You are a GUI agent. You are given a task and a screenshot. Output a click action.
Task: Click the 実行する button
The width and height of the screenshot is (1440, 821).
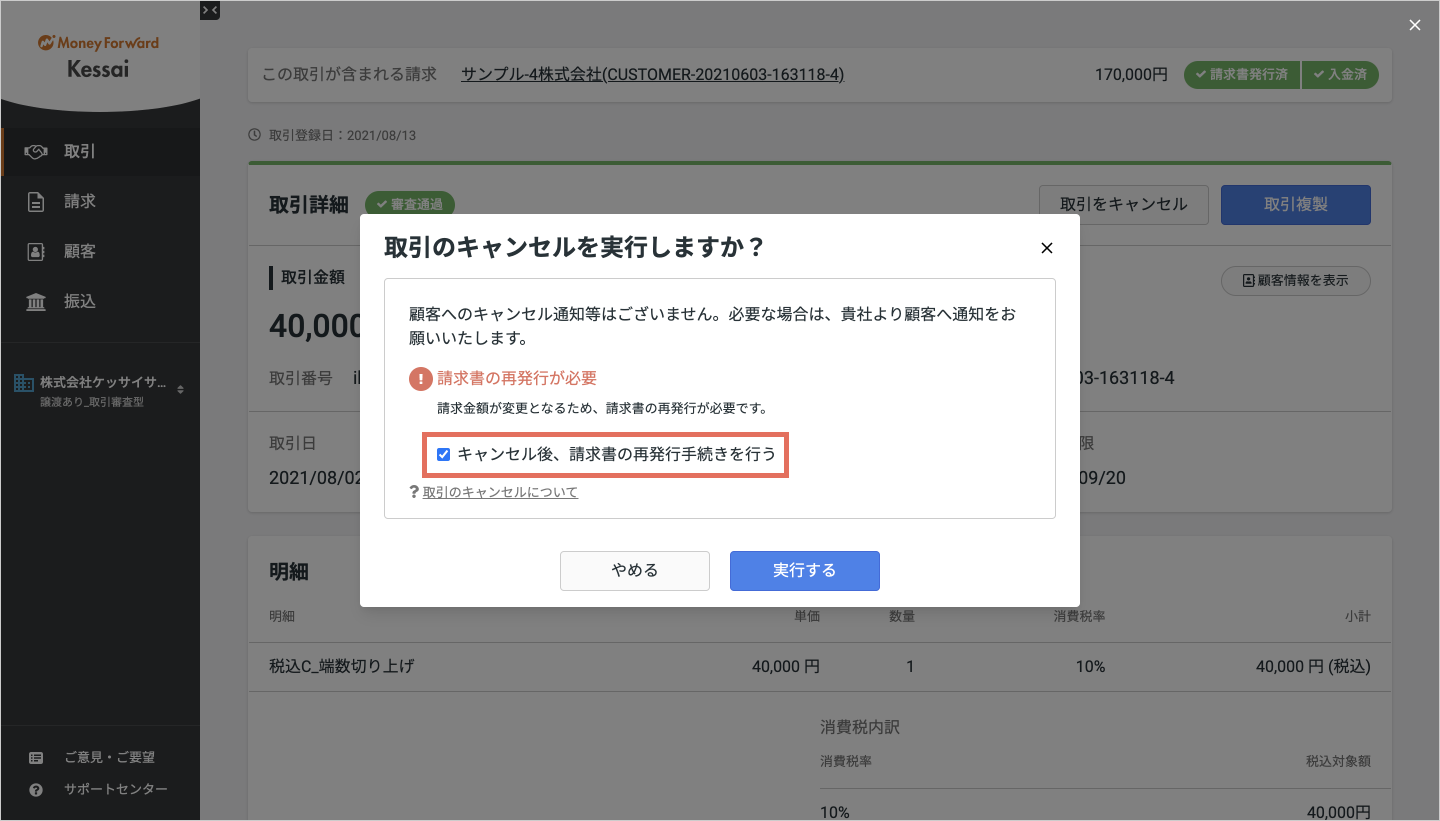point(804,570)
